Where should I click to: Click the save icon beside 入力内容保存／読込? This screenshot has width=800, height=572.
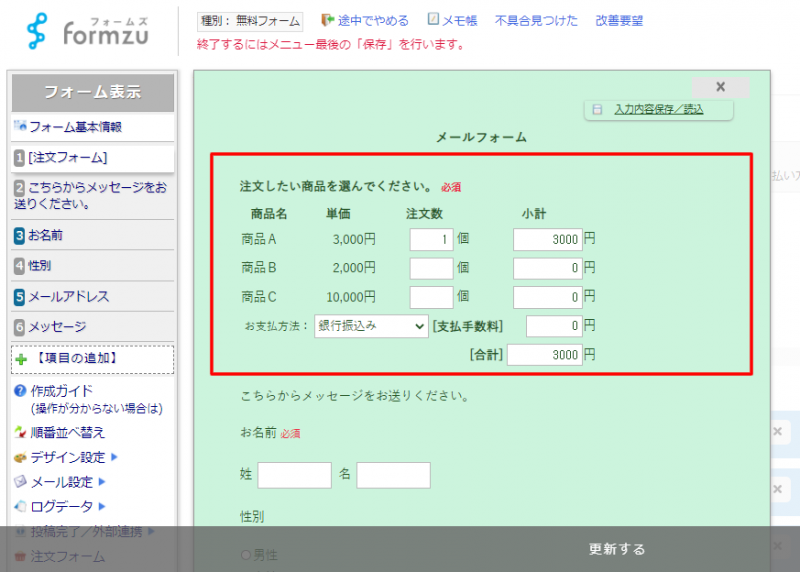[x=597, y=110]
